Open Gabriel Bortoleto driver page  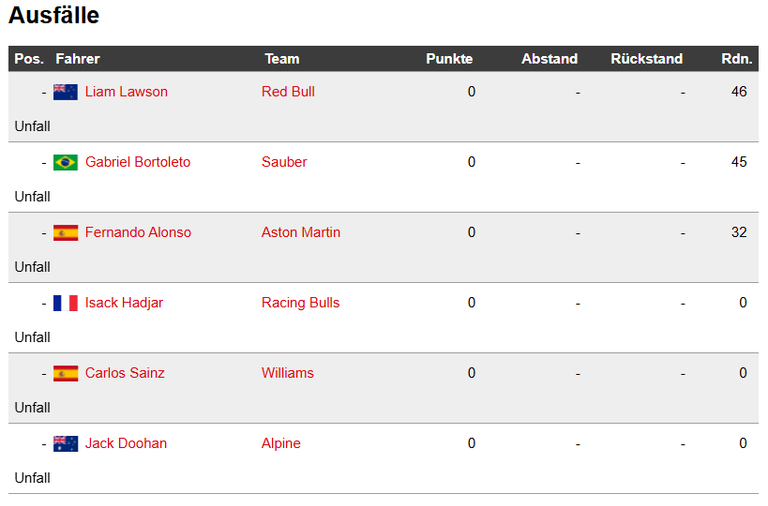[x=138, y=162]
